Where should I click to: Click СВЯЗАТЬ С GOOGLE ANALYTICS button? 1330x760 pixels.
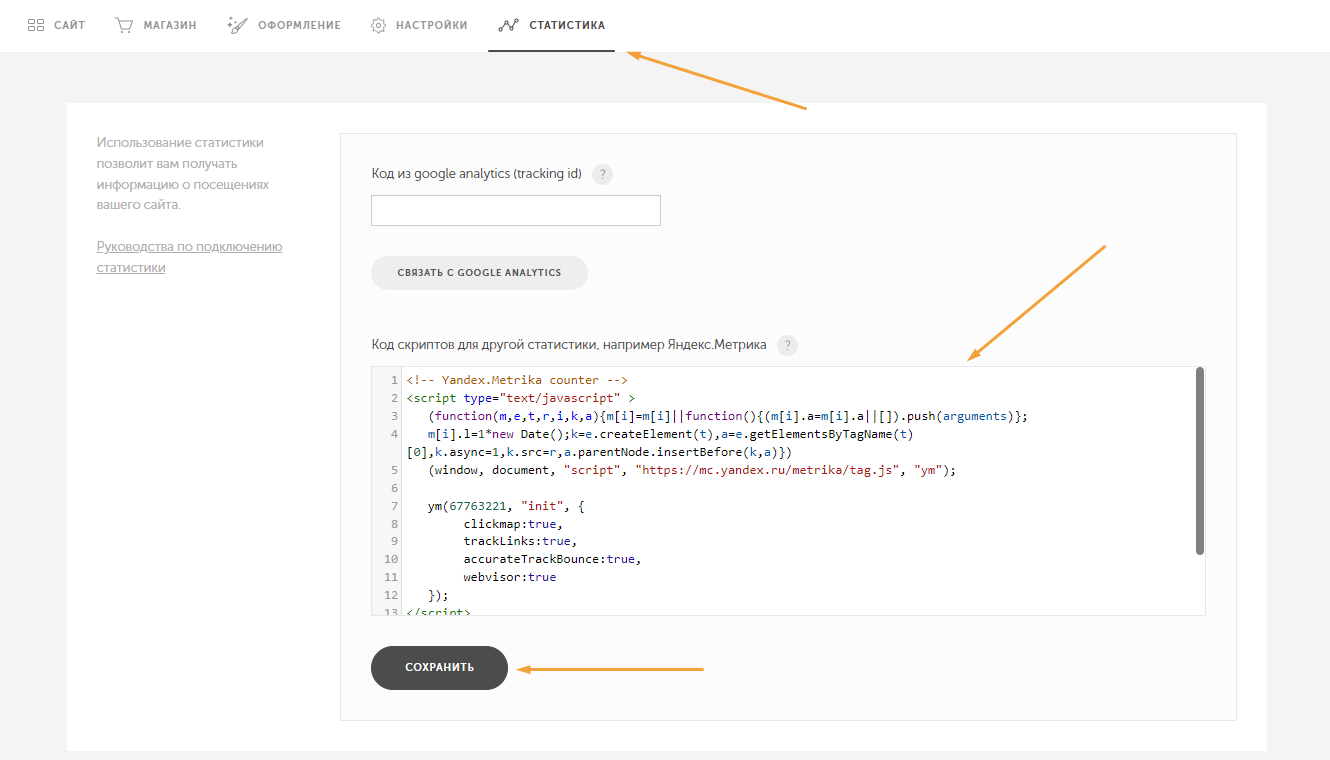tap(479, 273)
